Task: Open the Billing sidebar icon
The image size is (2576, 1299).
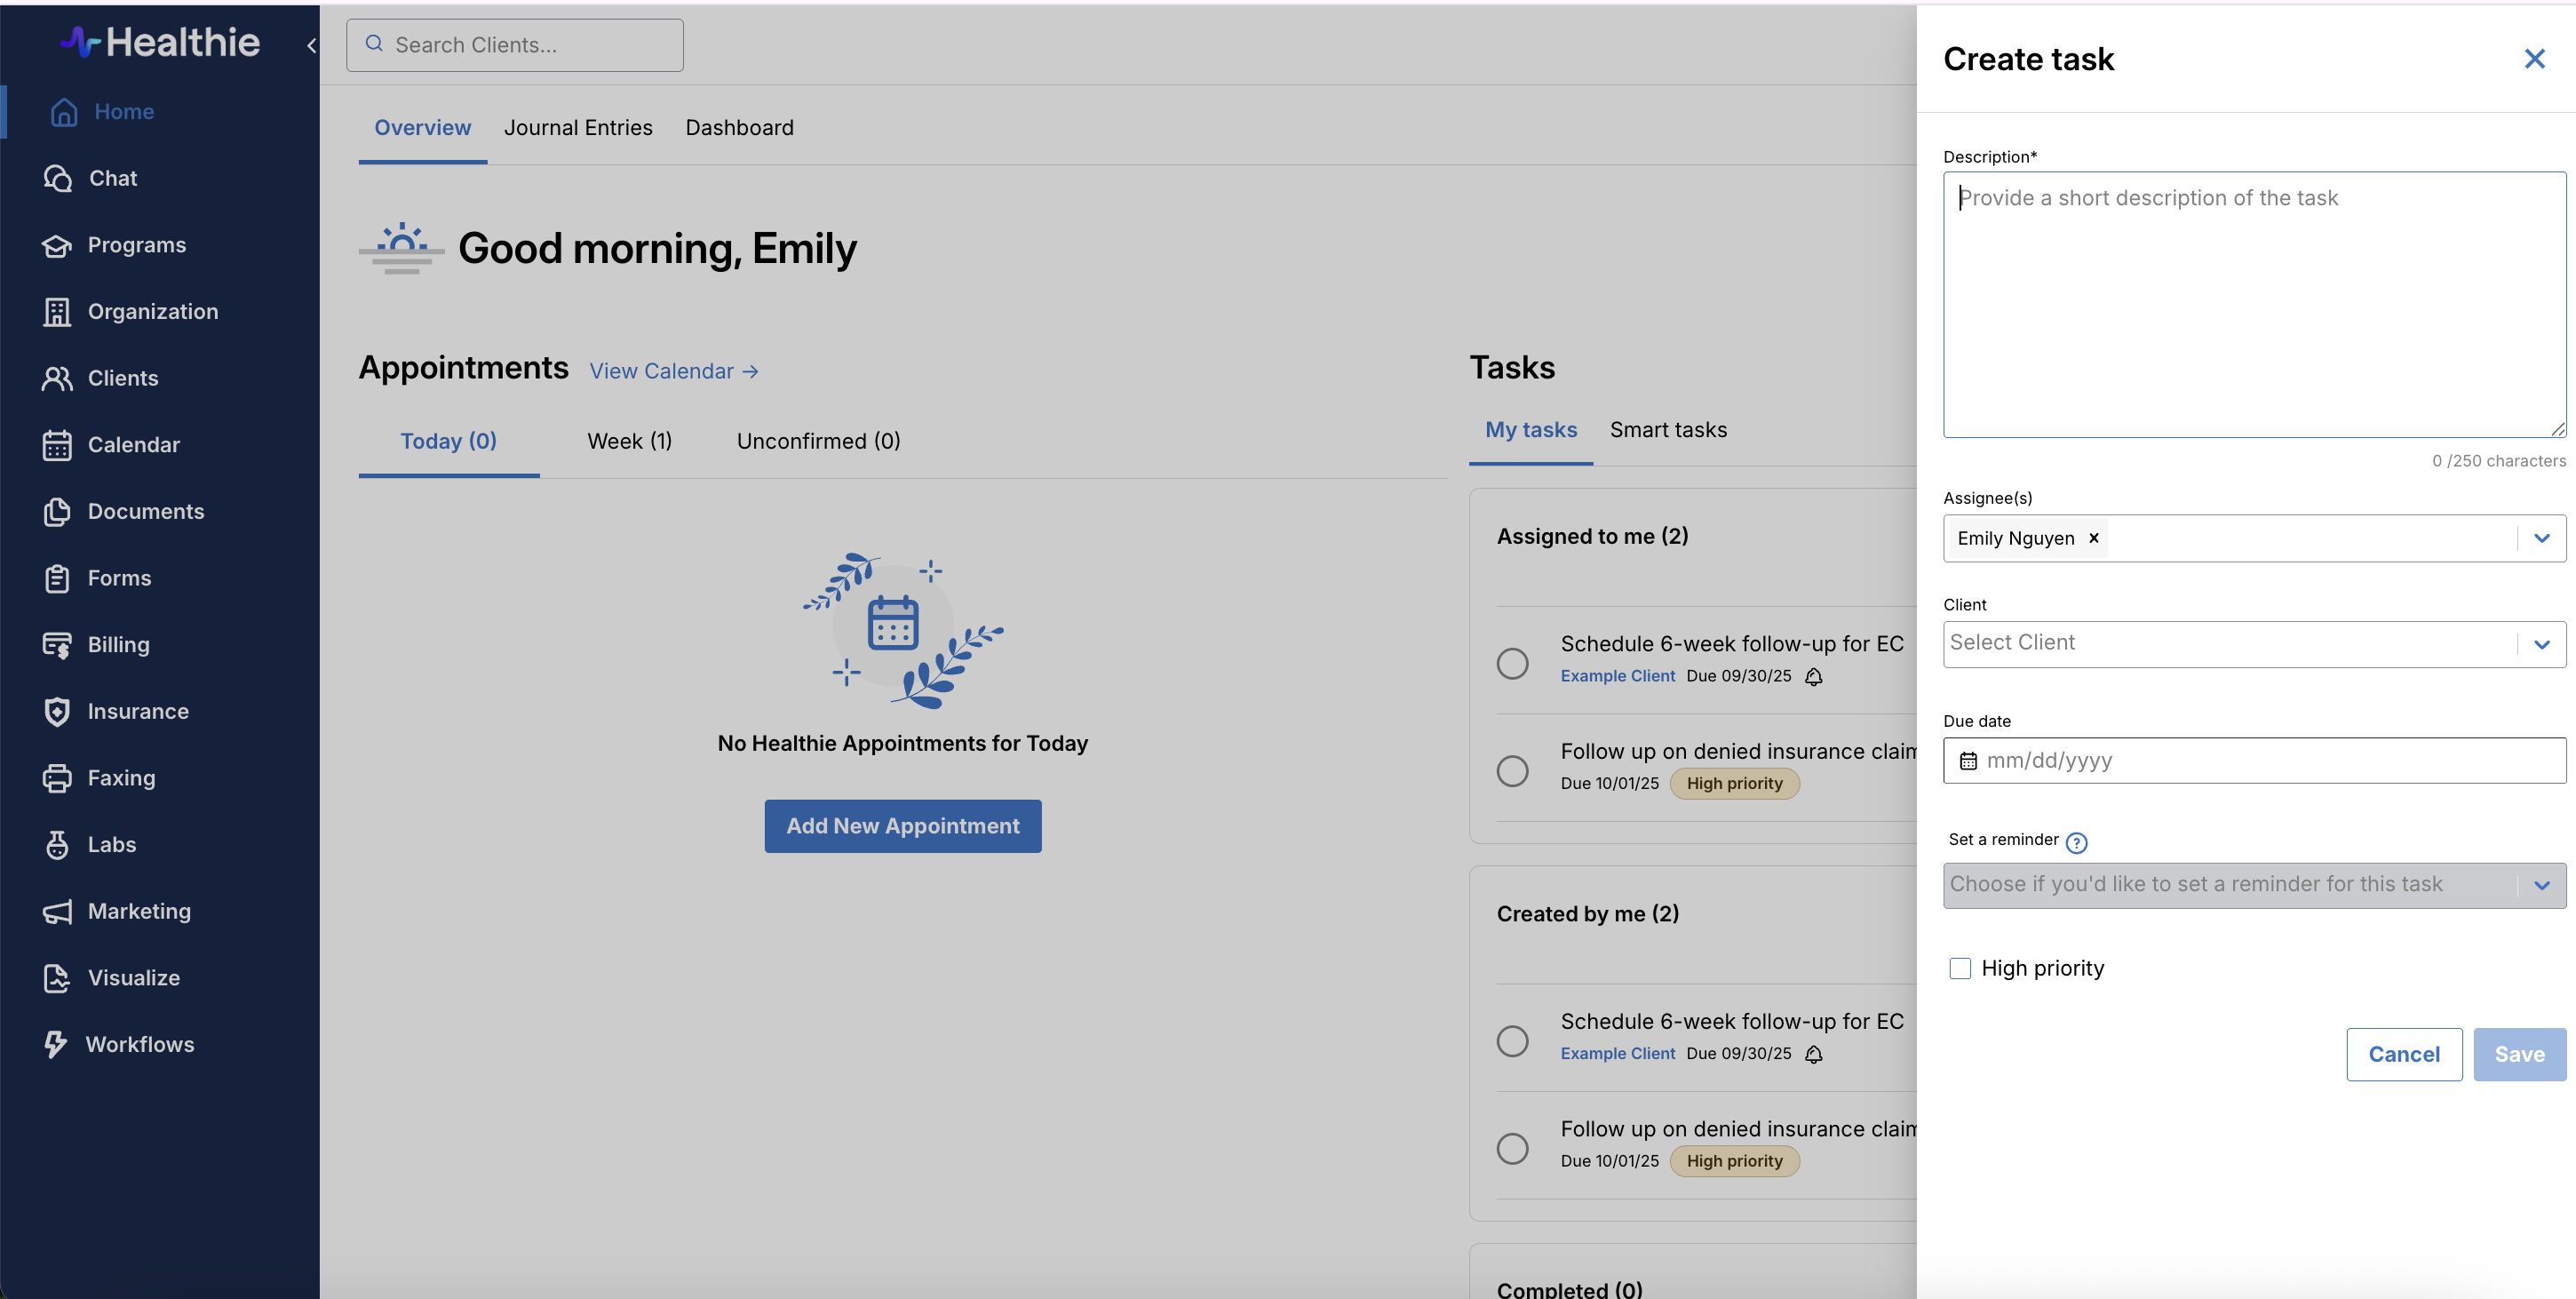Action: (x=57, y=645)
